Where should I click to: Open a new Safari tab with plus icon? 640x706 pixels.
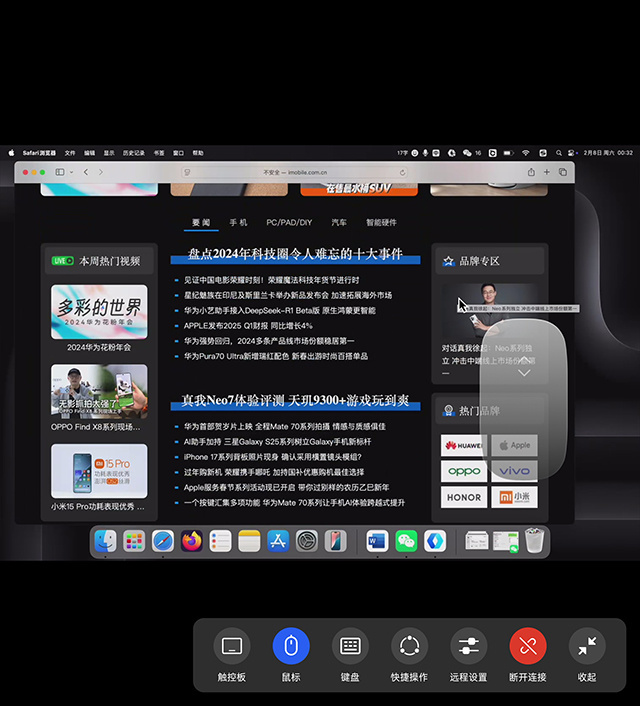[546, 172]
